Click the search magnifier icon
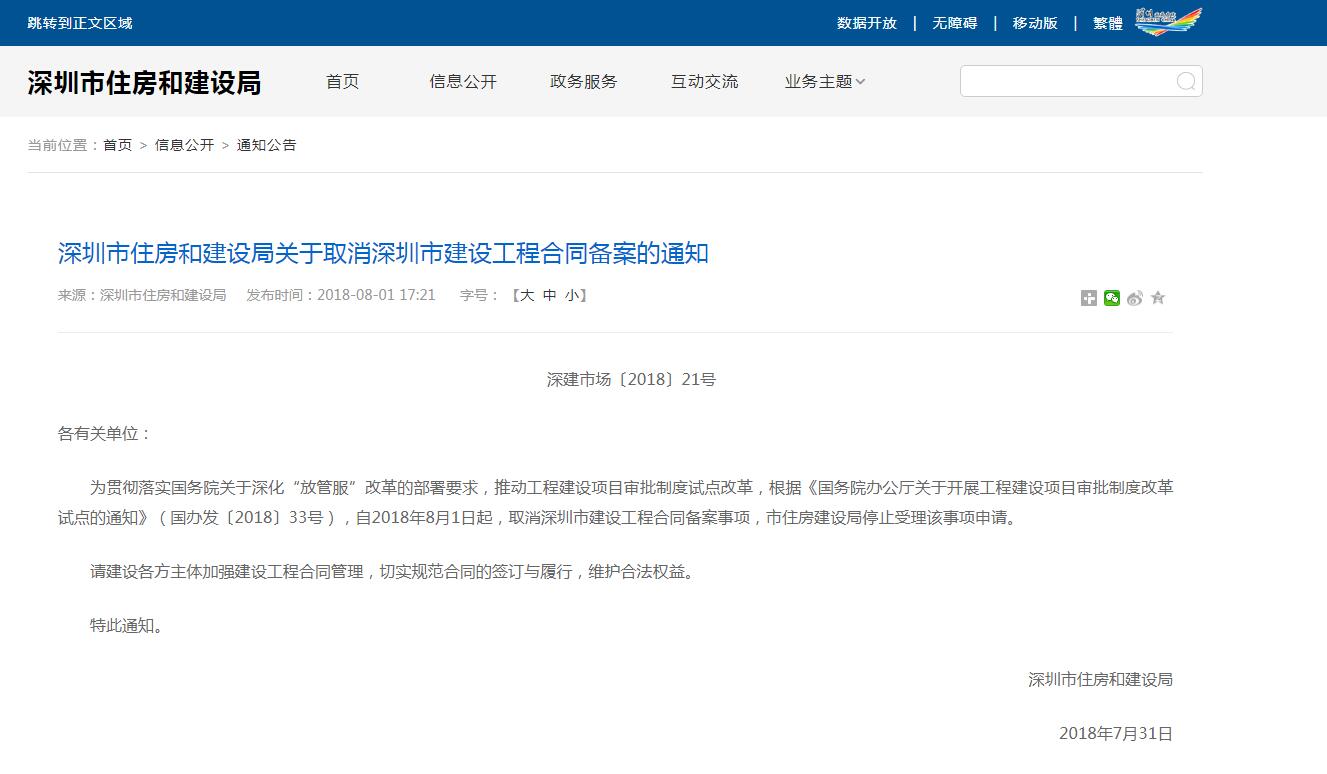Screen dimensions: 1327x774 (1185, 81)
